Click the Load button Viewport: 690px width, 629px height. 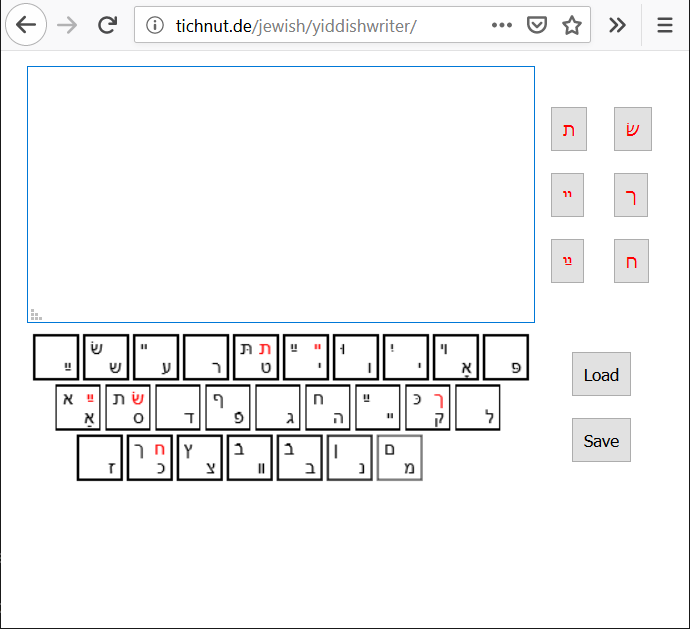601,374
